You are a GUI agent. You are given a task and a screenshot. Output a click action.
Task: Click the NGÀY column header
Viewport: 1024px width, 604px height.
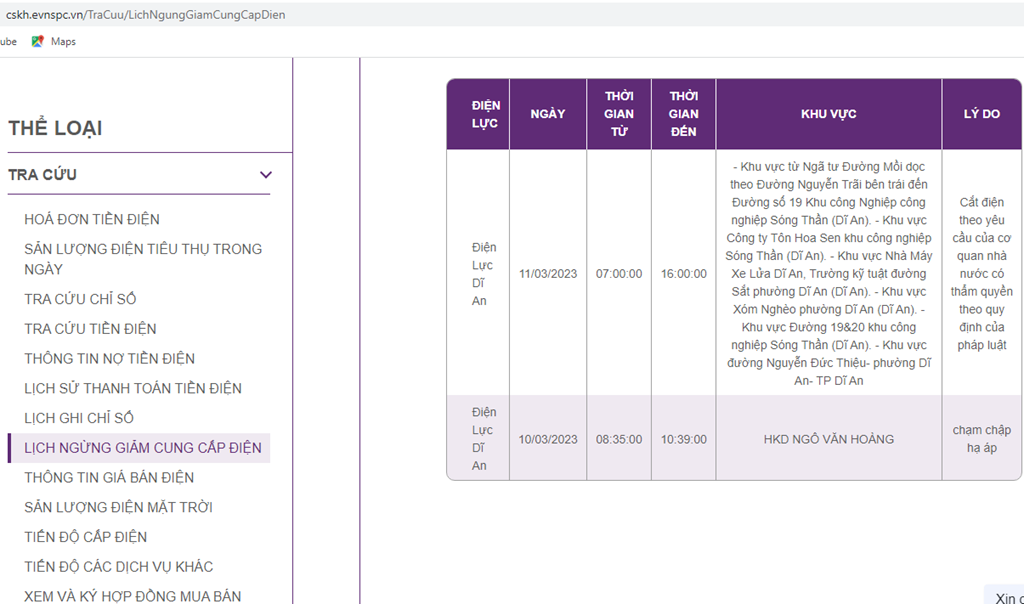point(548,114)
